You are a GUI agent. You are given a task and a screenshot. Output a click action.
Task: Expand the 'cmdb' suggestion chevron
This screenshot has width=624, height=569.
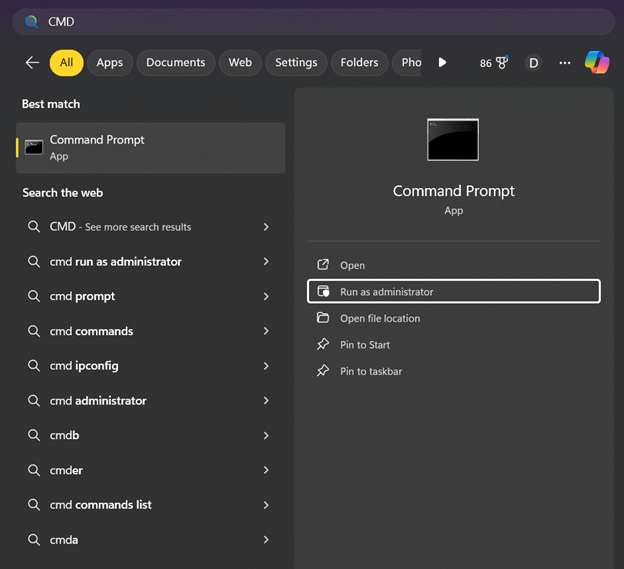click(266, 435)
